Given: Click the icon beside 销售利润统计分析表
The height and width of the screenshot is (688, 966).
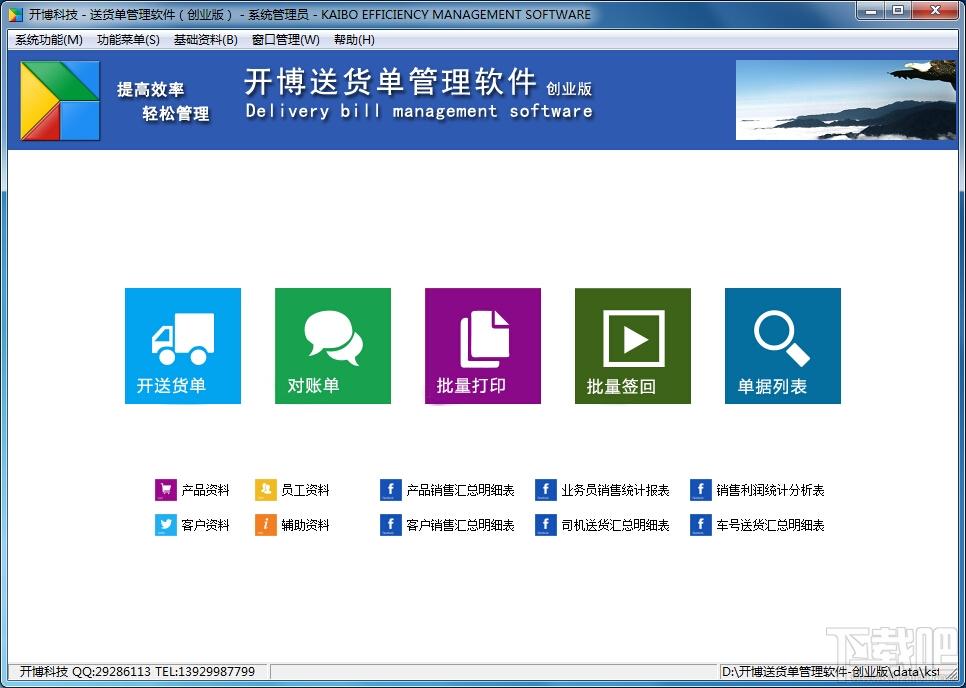Looking at the screenshot, I should 700,490.
